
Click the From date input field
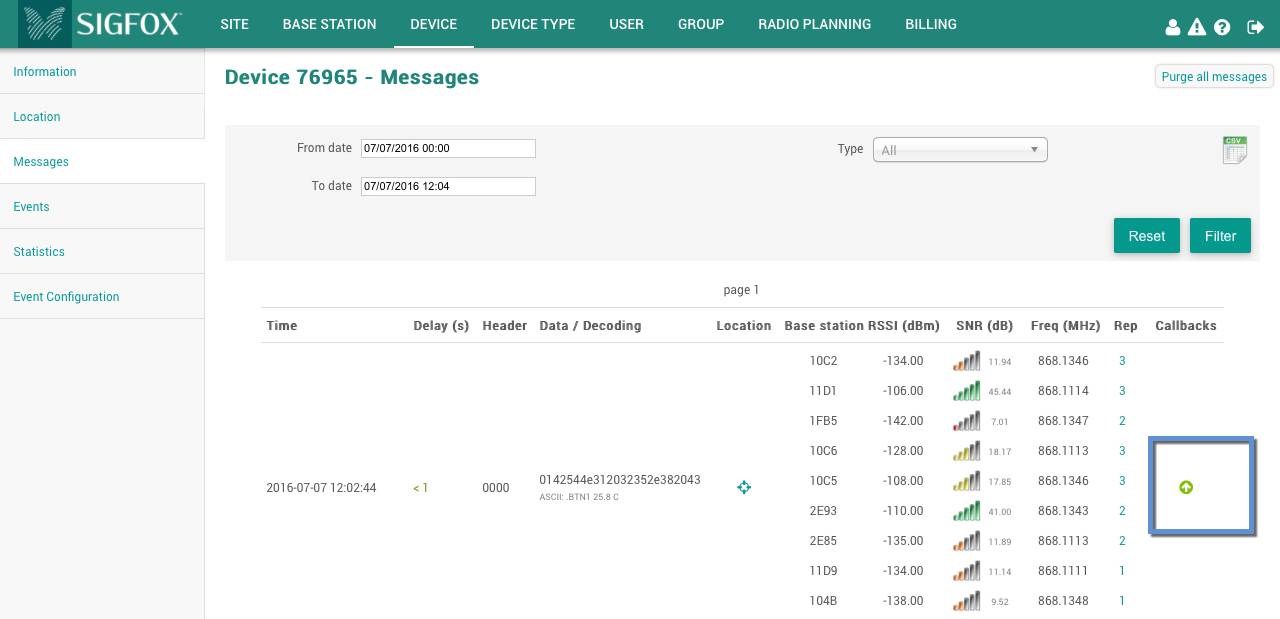tap(448, 148)
